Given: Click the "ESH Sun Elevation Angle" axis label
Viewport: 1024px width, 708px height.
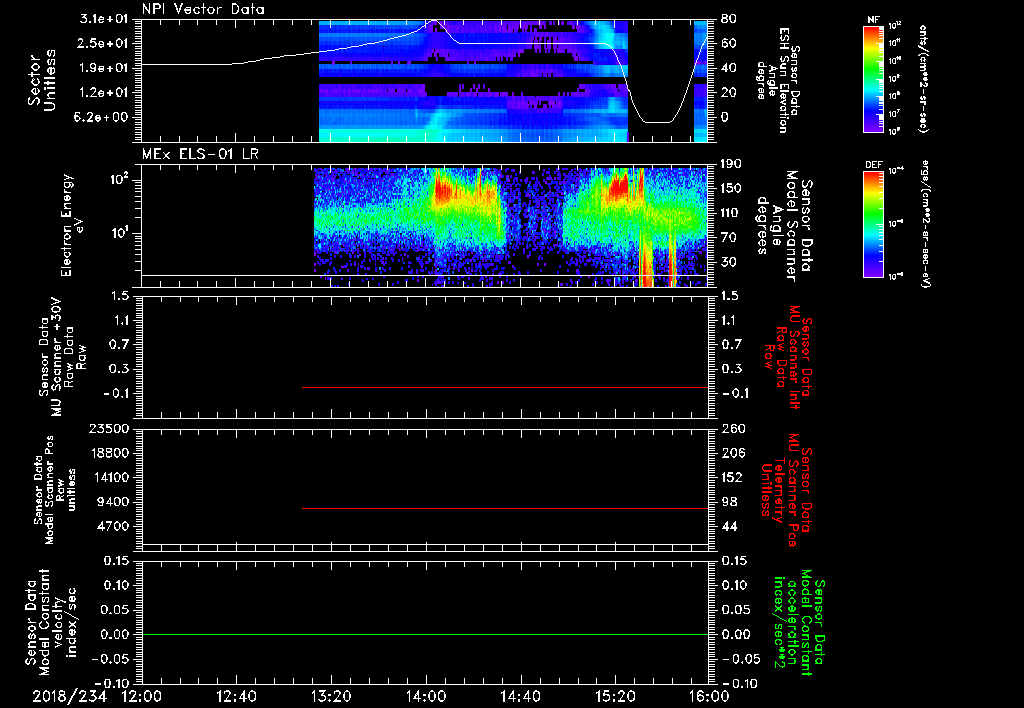Looking at the screenshot, I should click(780, 80).
